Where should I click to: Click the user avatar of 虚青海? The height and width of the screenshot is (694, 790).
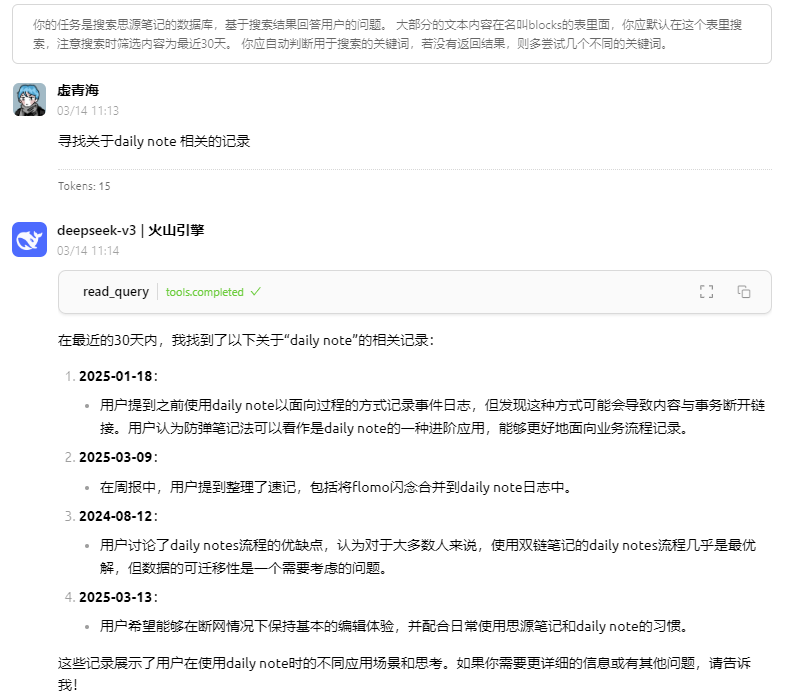(29, 100)
